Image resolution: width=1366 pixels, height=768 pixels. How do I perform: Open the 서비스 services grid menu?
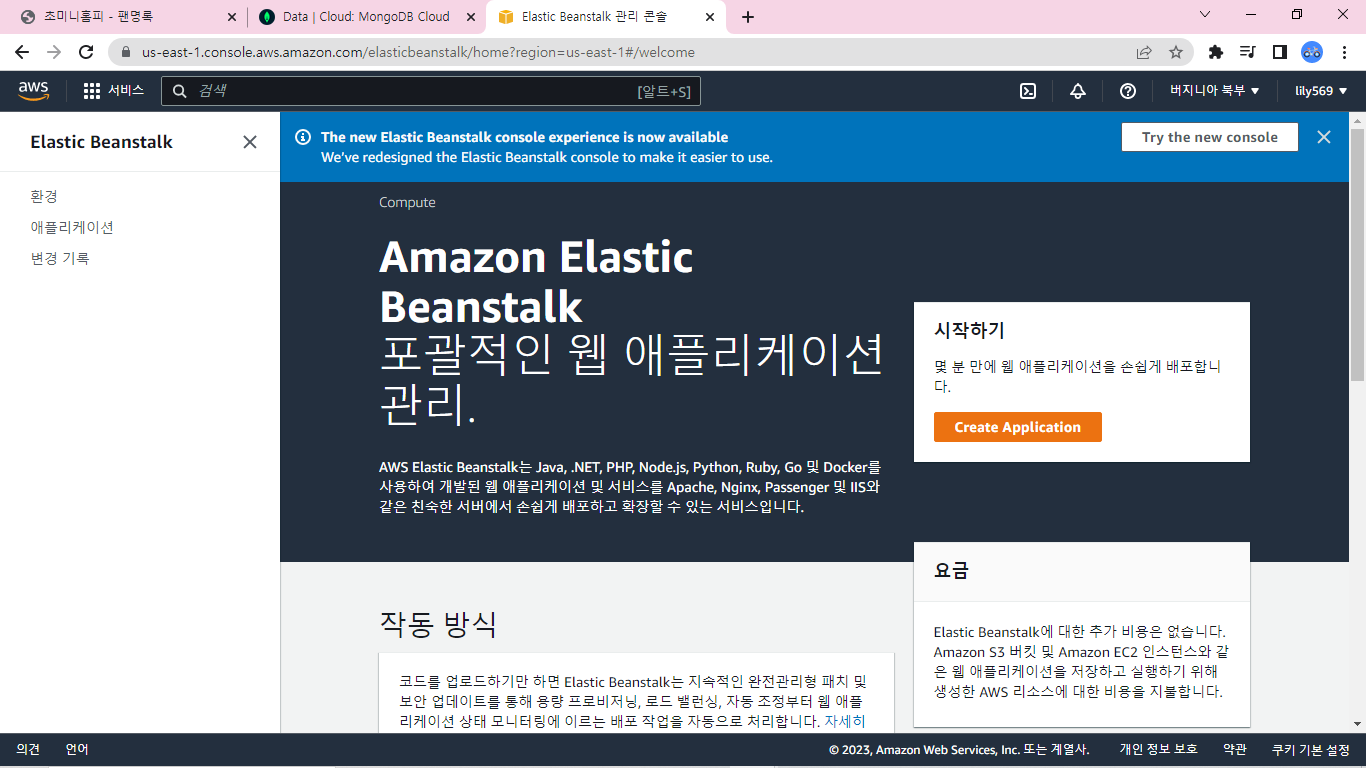coord(114,91)
